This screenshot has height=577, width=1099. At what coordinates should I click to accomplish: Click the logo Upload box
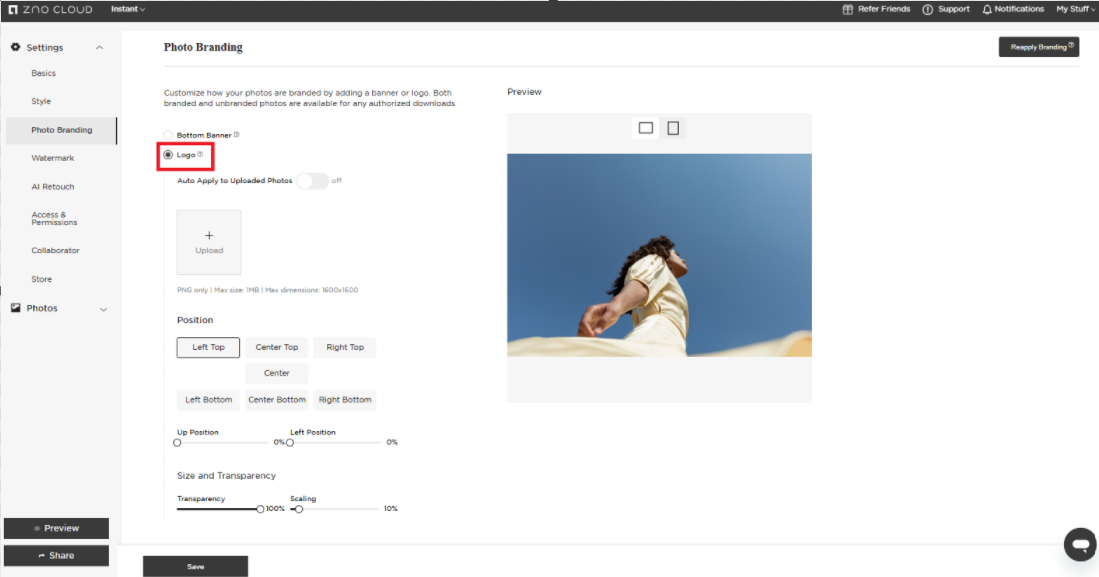pos(209,242)
